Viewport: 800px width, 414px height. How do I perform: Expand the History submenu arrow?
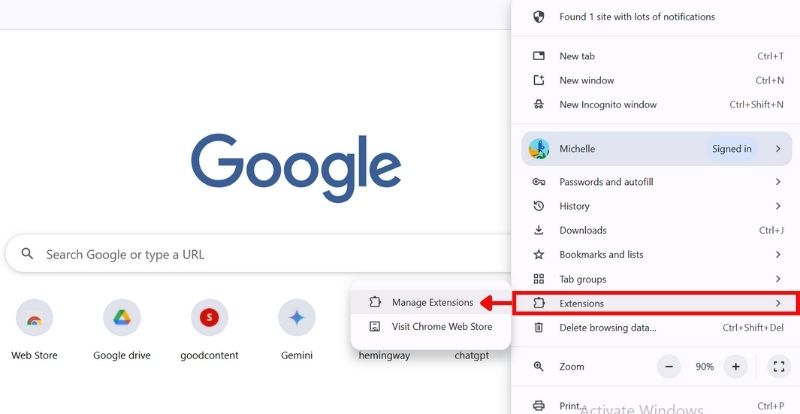pyautogui.click(x=778, y=206)
